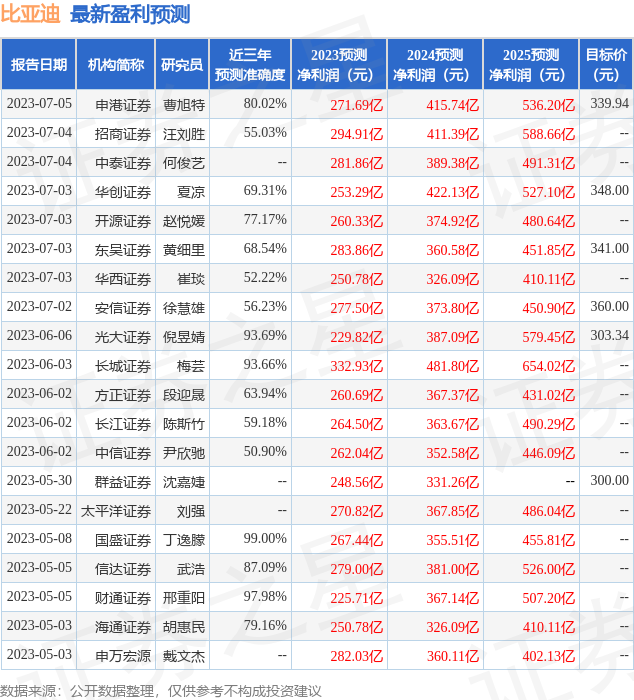
Task: Click the 报告日期 column header
Action: 39,65
